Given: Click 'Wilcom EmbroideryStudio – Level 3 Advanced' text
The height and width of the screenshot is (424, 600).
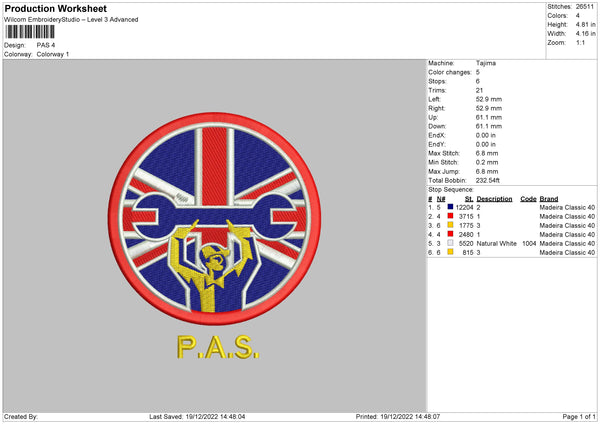Looking at the screenshot, I should 71,20.
